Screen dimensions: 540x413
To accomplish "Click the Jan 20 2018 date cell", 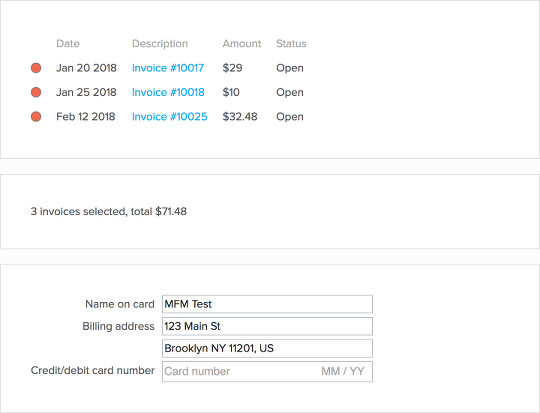I will (x=86, y=68).
